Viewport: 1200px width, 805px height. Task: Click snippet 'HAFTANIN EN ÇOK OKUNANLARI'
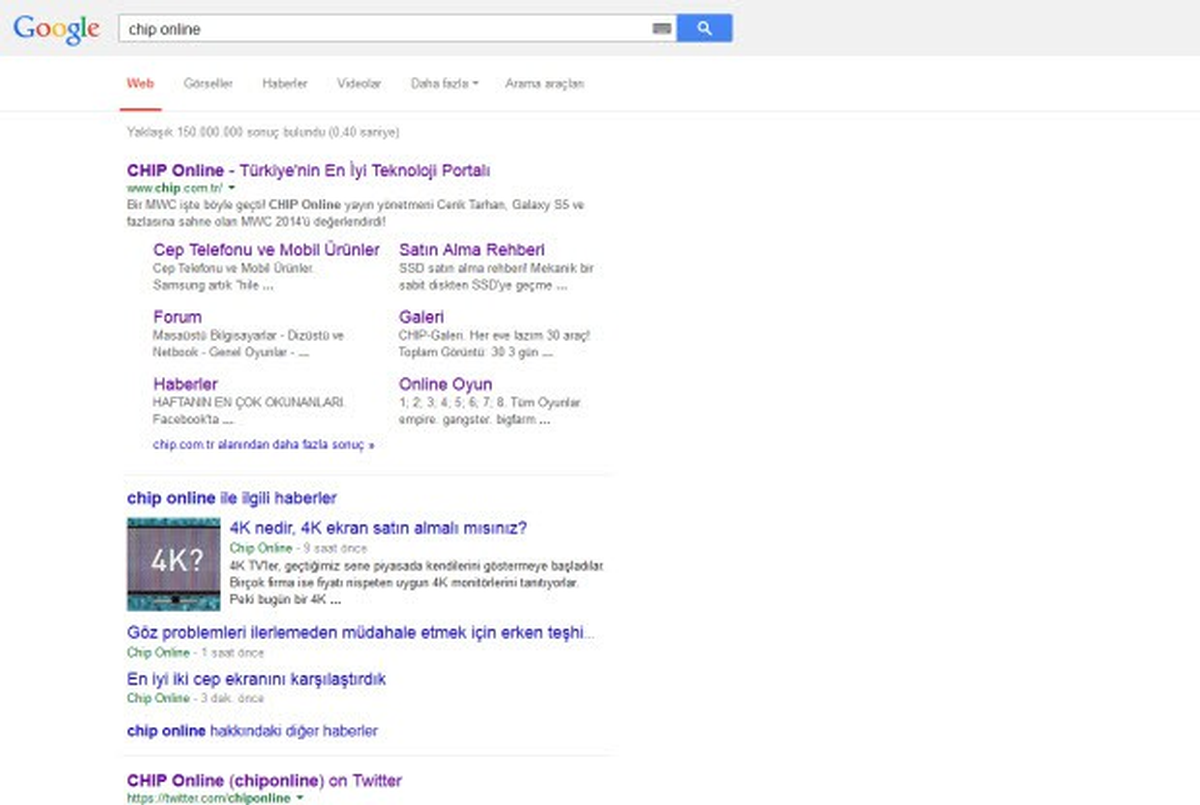[x=249, y=402]
